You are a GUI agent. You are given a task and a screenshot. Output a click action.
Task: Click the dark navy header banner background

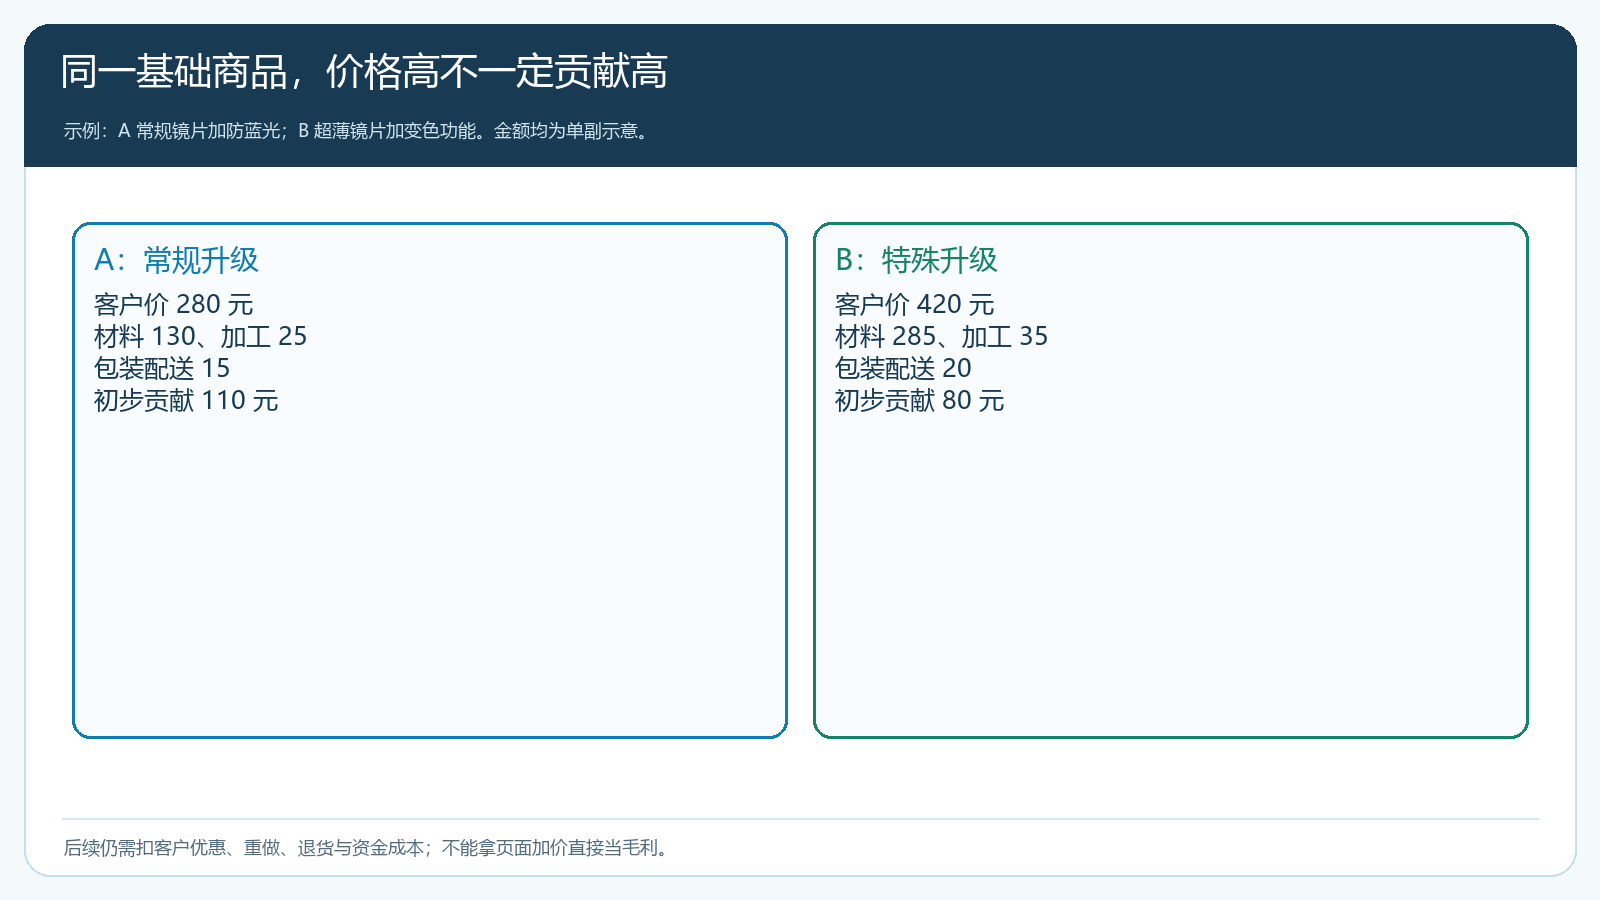pos(1100,95)
